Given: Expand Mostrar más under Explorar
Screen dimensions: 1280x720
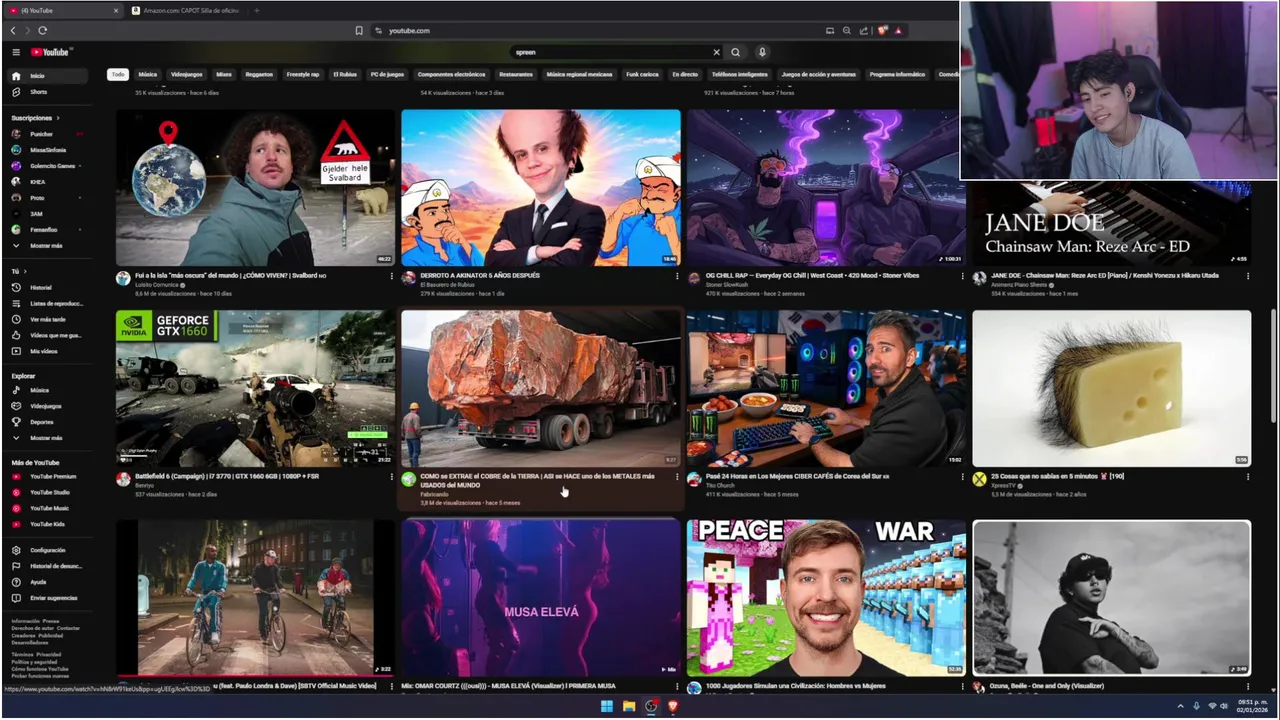Looking at the screenshot, I should click(x=47, y=438).
